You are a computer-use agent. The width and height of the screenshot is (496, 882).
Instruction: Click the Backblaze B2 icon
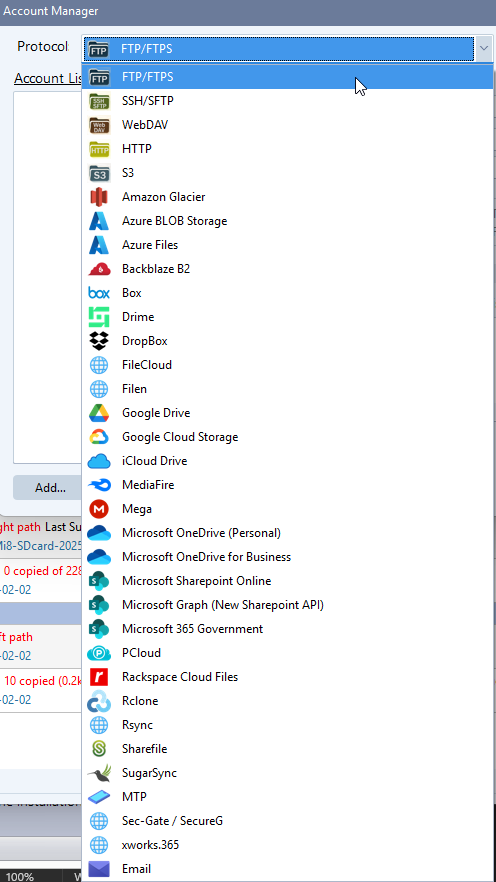pyautogui.click(x=99, y=269)
